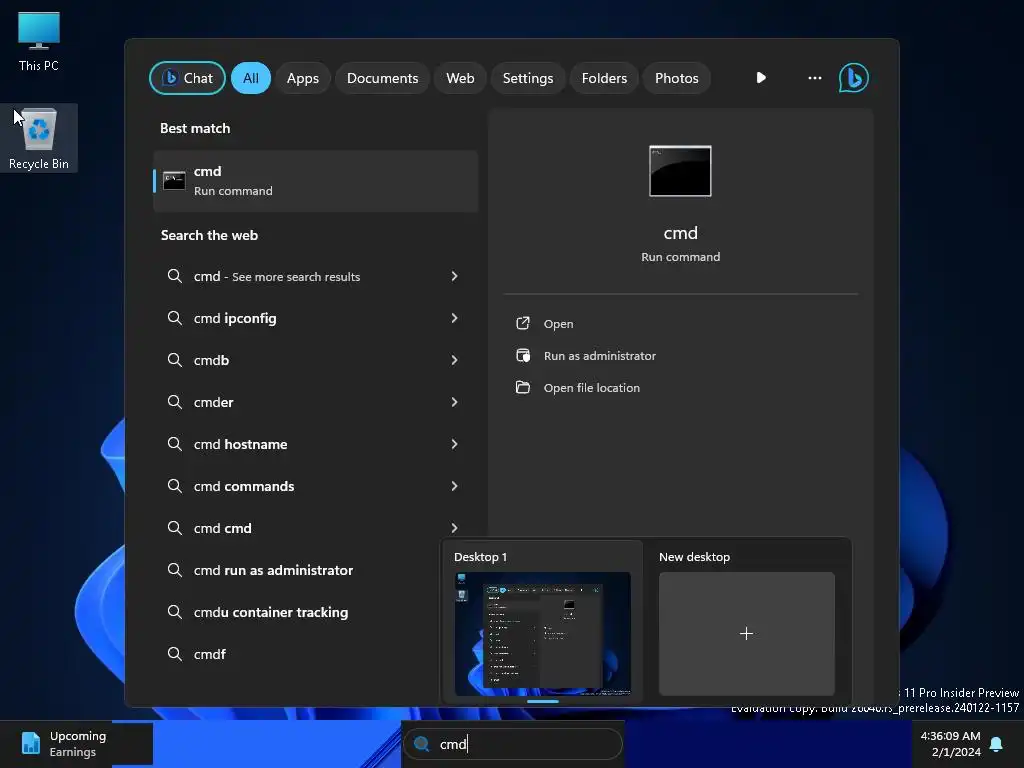Switch to the Photos filter
1024x768 pixels.
[x=677, y=78]
